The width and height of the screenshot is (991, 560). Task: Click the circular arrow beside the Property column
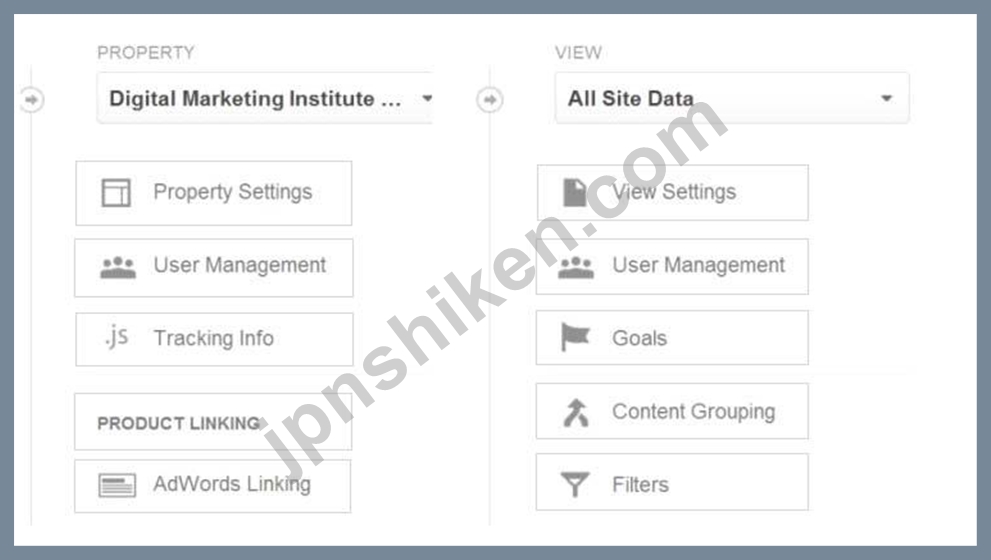32,100
